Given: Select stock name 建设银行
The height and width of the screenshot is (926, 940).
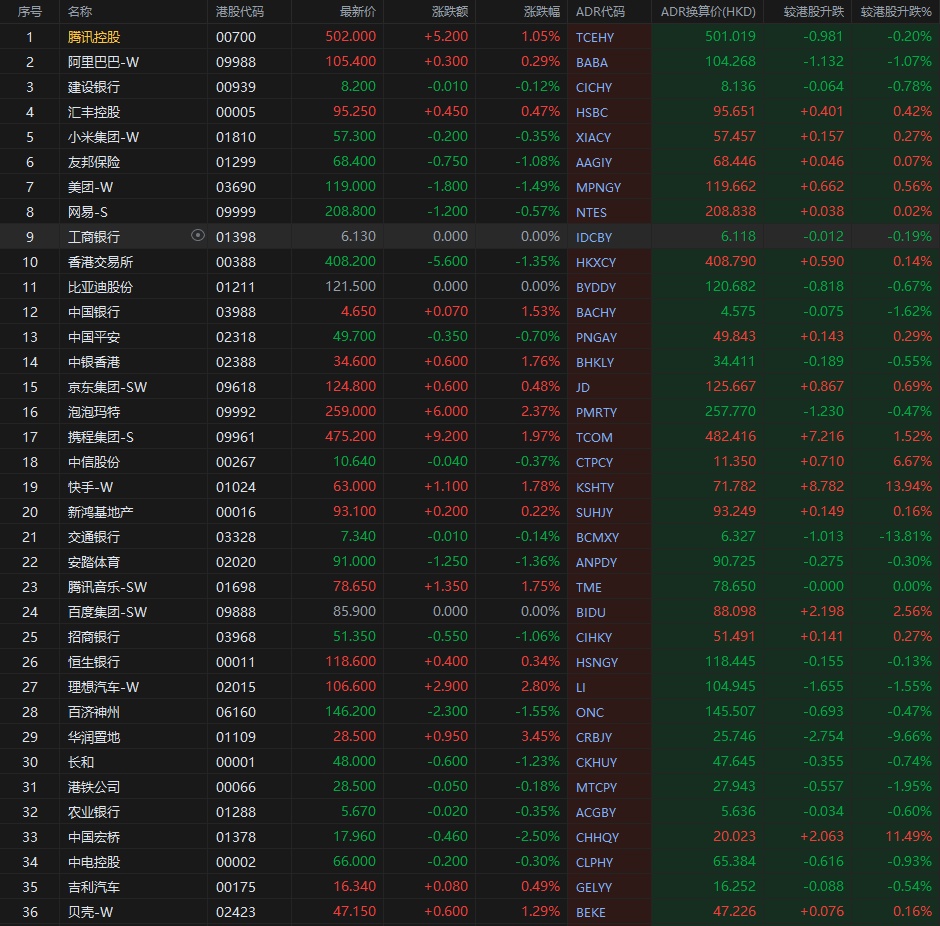Looking at the screenshot, I should [x=94, y=88].
